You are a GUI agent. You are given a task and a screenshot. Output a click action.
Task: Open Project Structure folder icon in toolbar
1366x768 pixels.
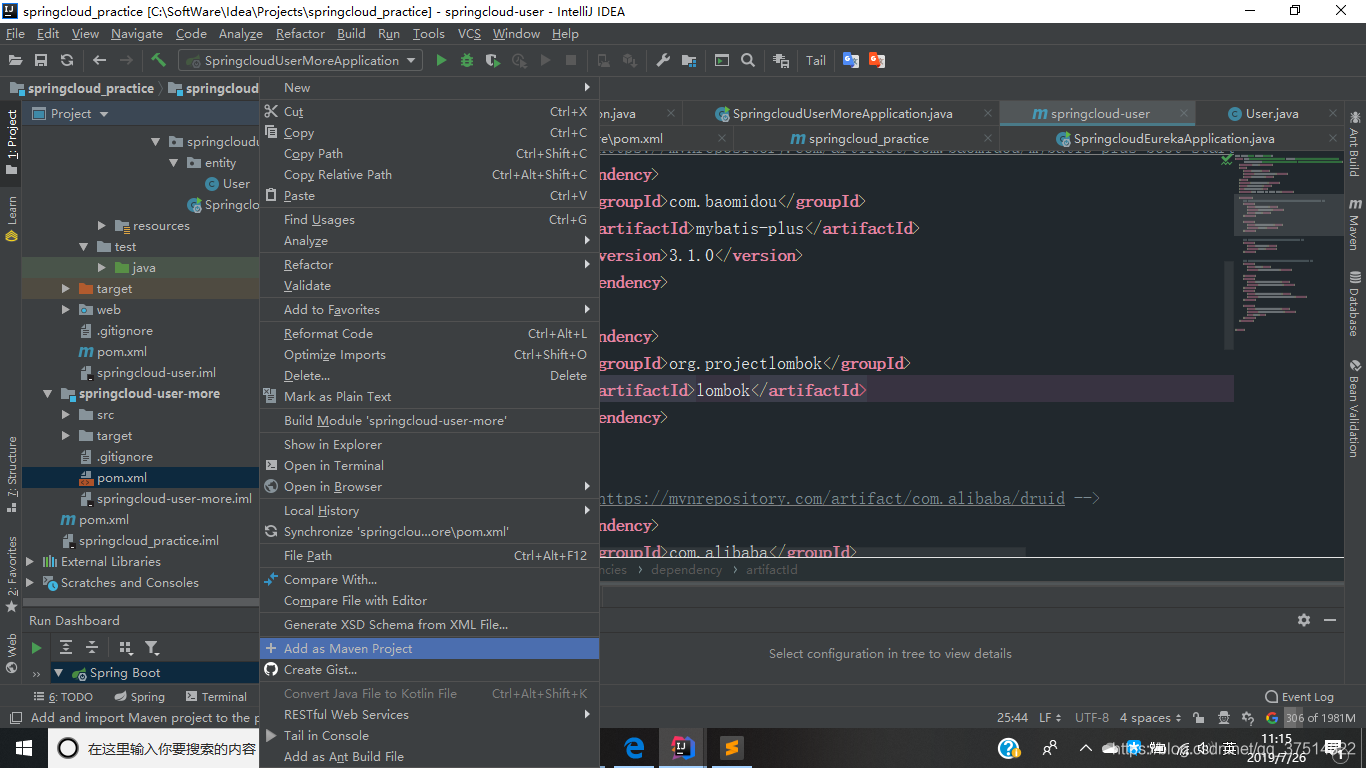point(689,60)
